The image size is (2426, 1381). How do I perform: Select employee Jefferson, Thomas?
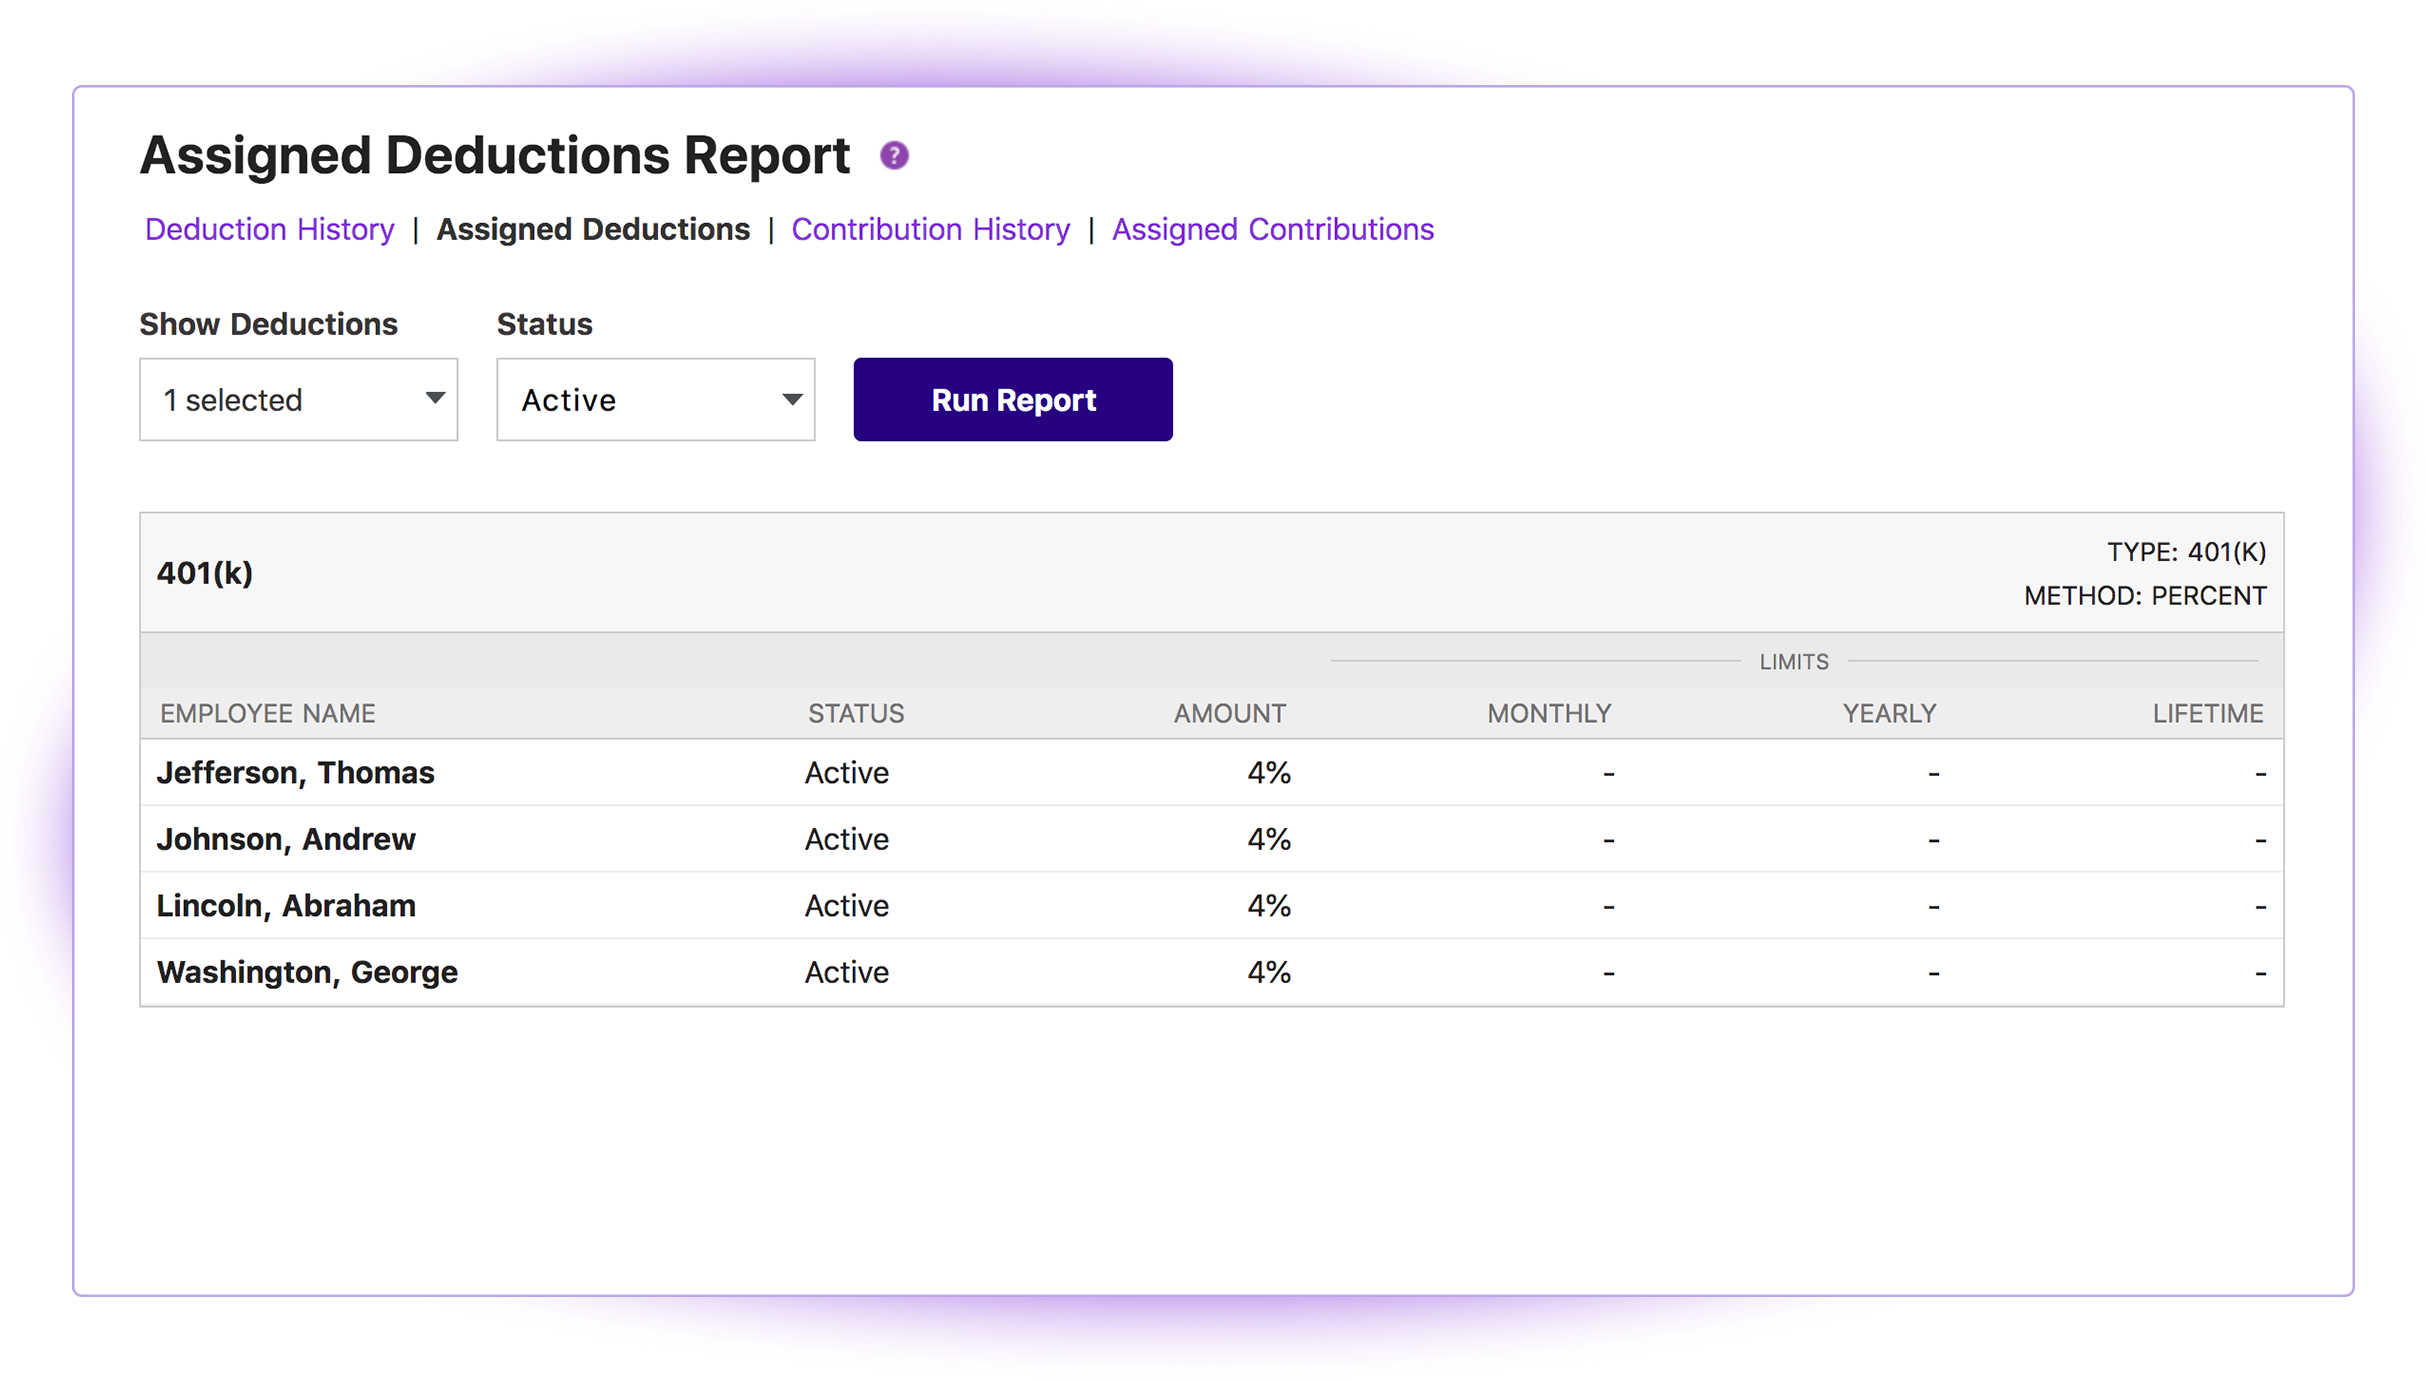tap(296, 773)
